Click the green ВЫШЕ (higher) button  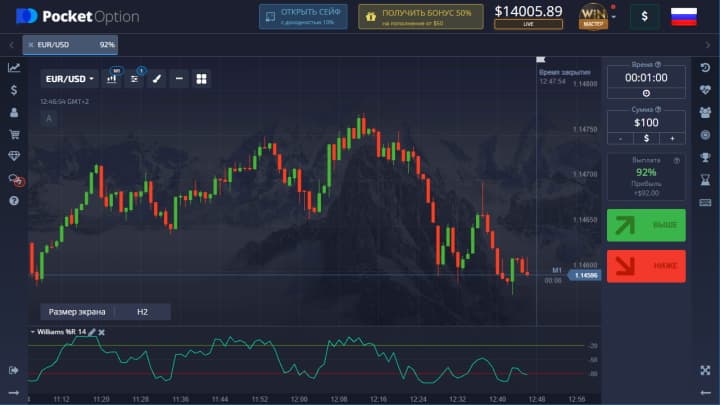[x=646, y=225]
